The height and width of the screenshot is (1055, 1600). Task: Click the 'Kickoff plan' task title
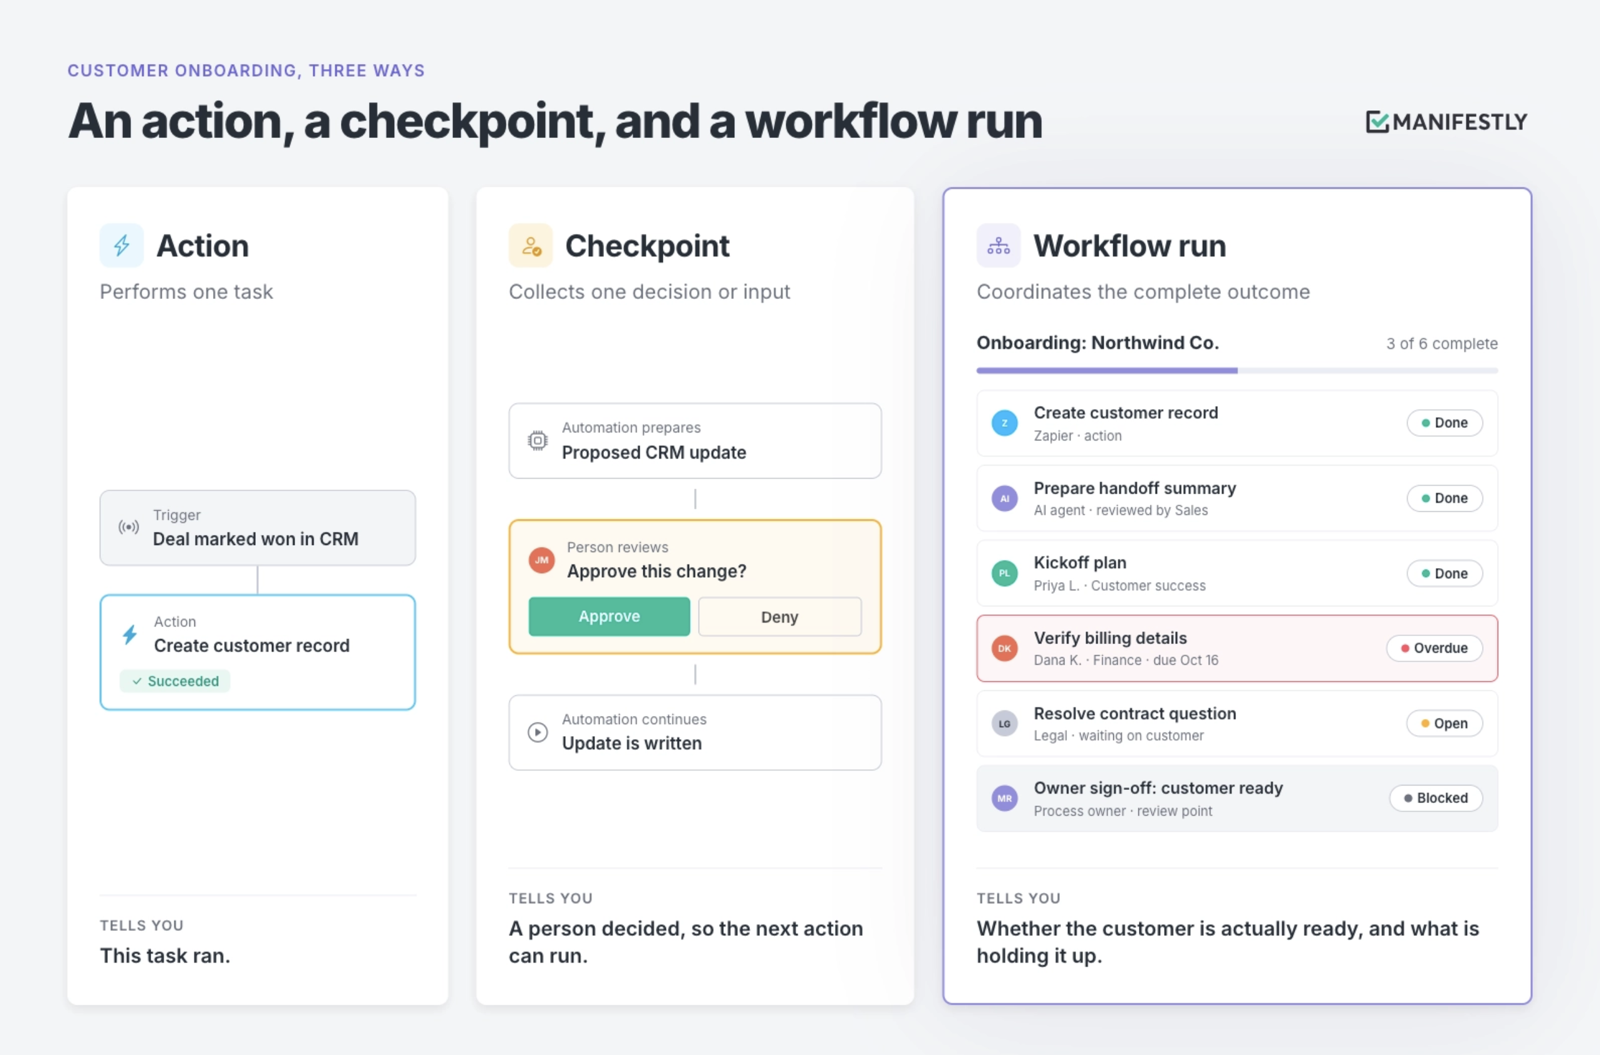pyautogui.click(x=1080, y=563)
